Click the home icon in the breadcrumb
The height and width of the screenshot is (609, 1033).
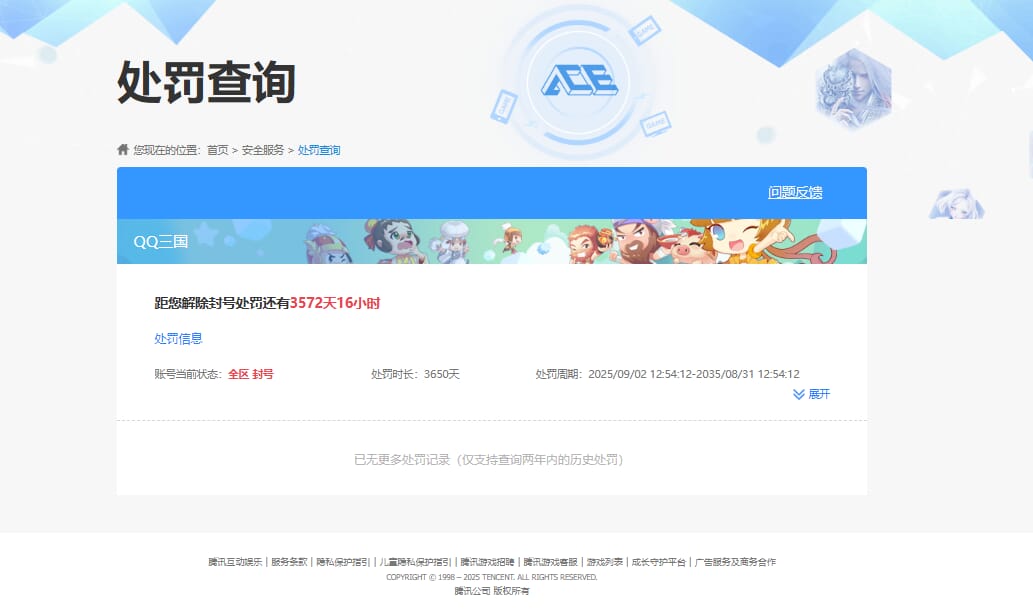pos(122,150)
